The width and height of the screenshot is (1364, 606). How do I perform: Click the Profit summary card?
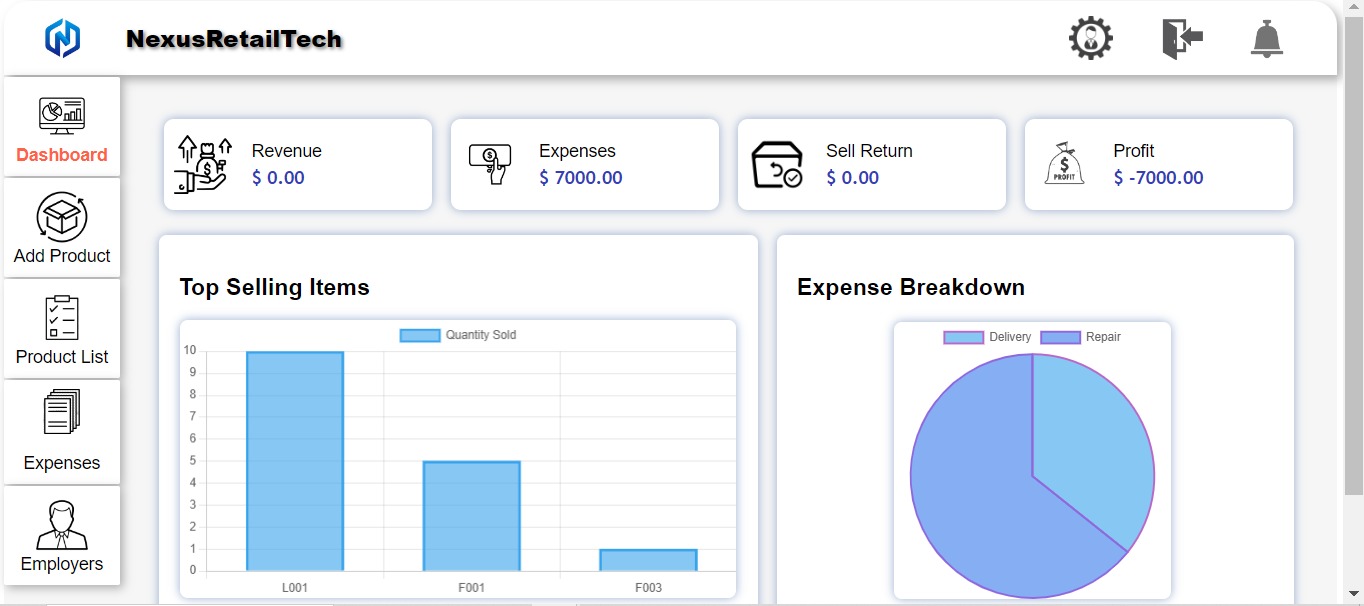point(1158,164)
